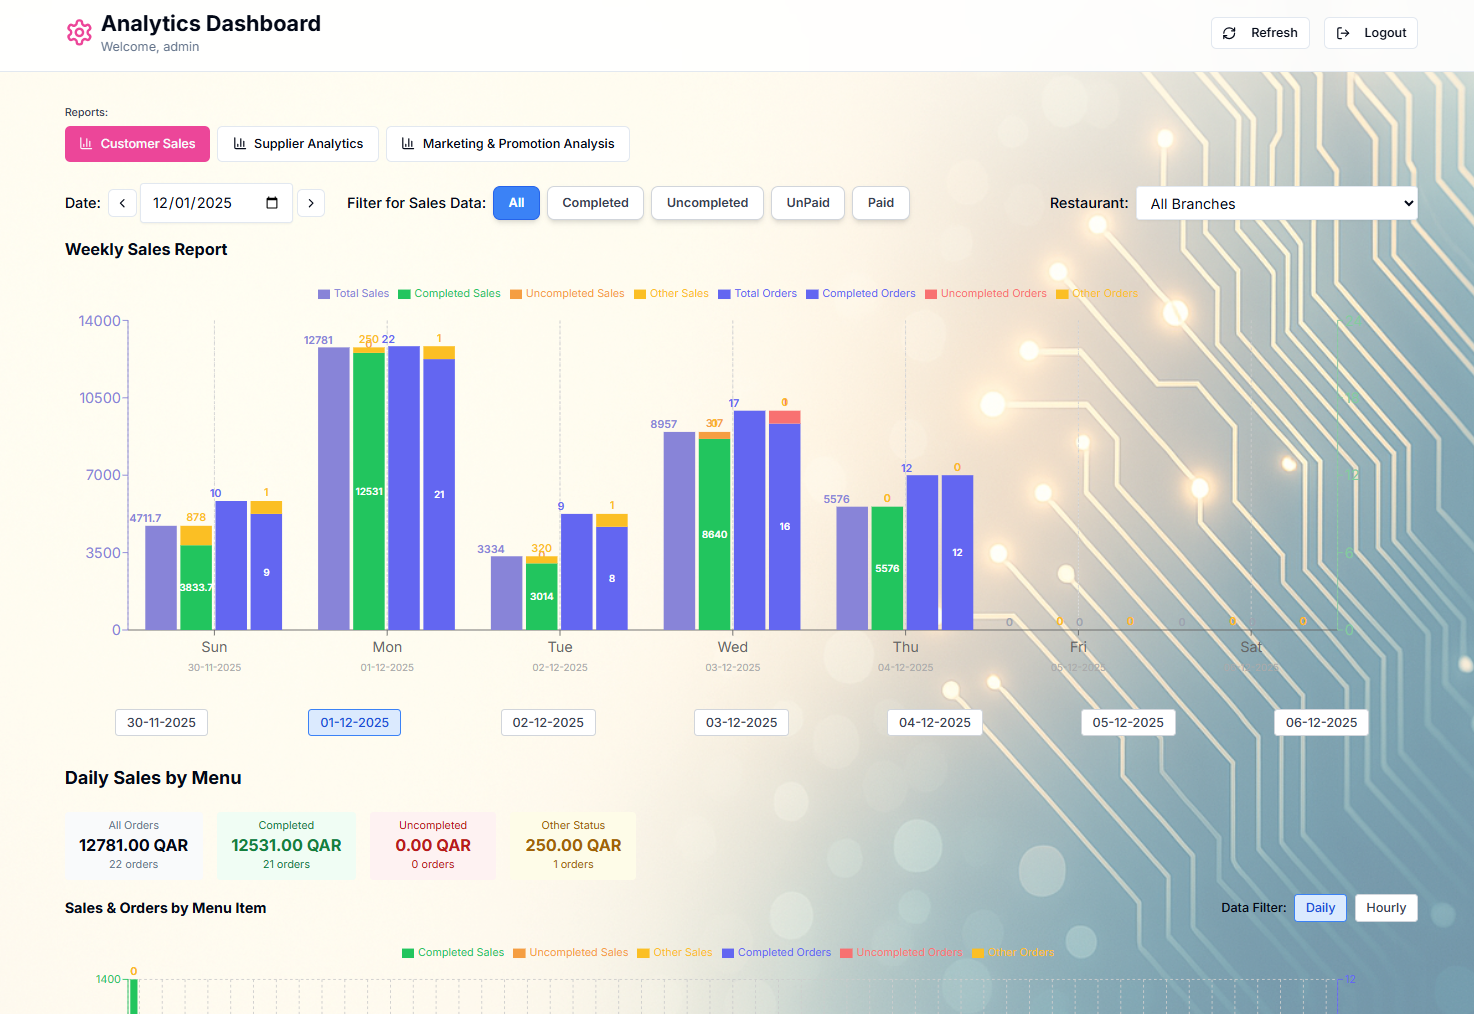Open Marketing & Promotion Analysis report
1474x1014 pixels.
(x=508, y=144)
